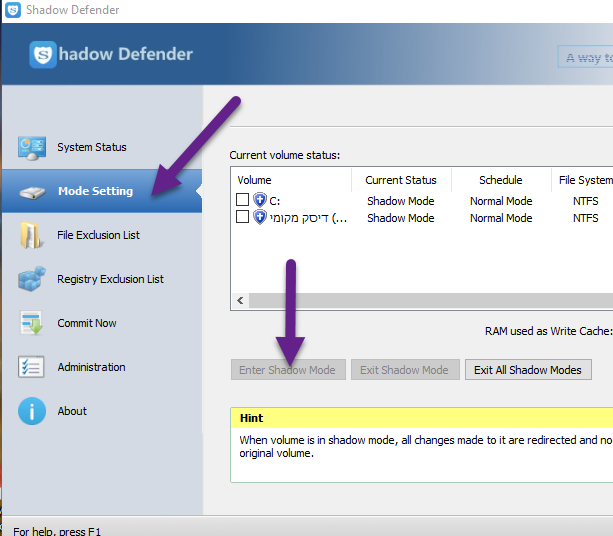Viewport: 613px width, 536px height.
Task: Click NTFS in the דיסק מקומי row
Action: point(586,218)
